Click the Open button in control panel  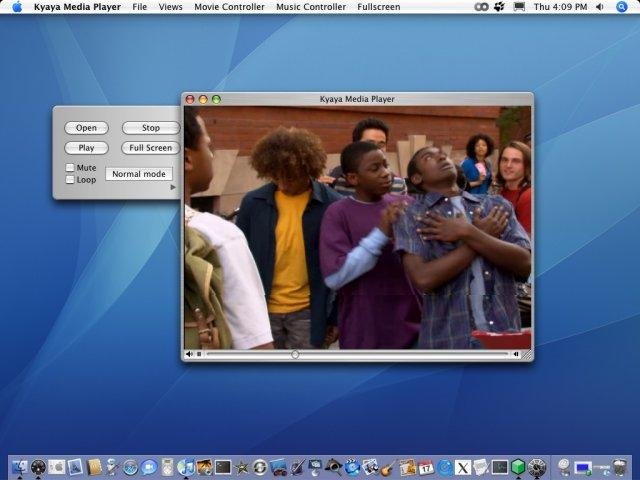click(x=87, y=128)
